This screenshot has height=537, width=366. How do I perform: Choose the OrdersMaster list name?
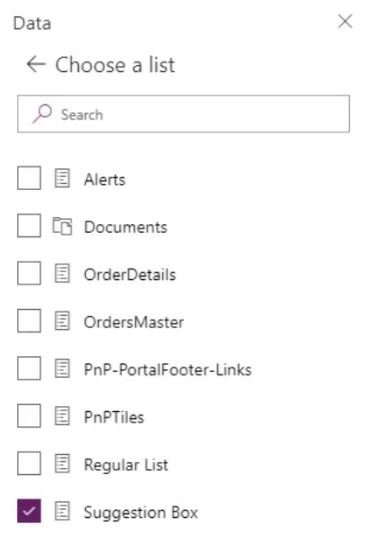pyautogui.click(x=134, y=322)
